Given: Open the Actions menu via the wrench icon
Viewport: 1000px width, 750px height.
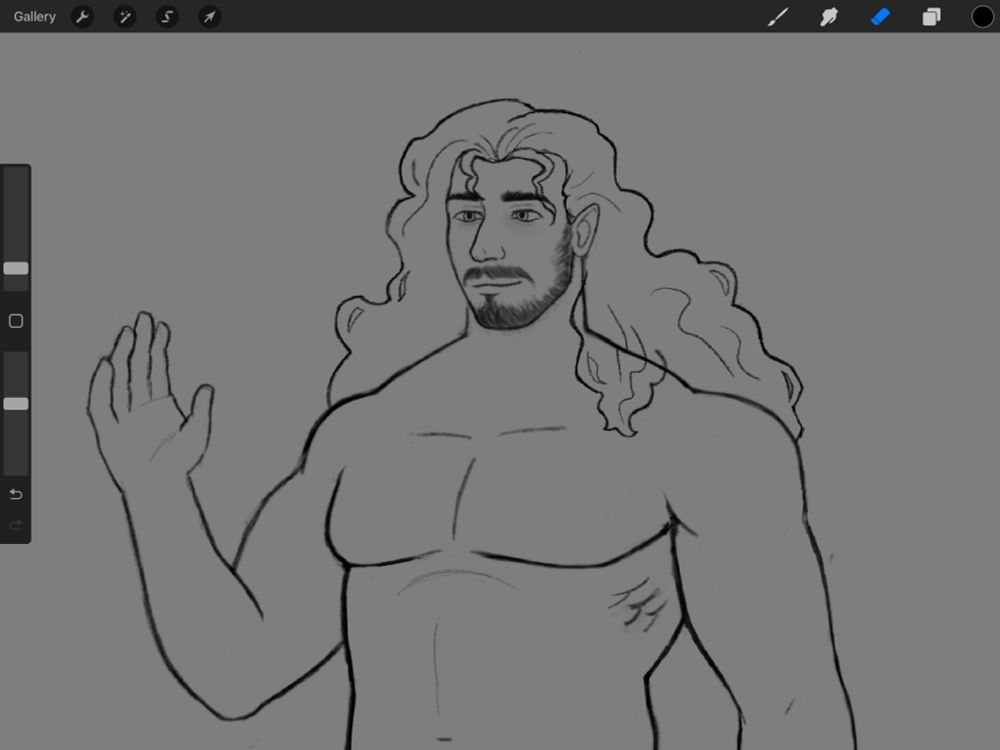Looking at the screenshot, I should (83, 16).
